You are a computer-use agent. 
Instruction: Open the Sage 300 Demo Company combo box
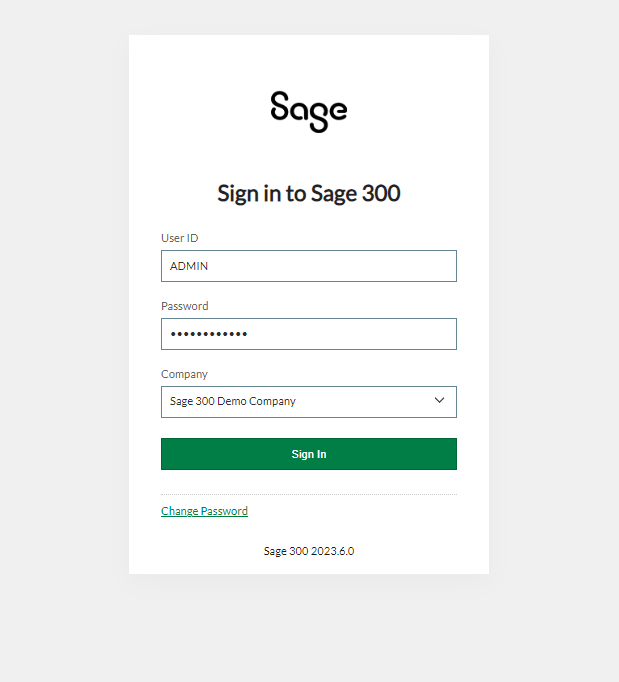pyautogui.click(x=309, y=402)
